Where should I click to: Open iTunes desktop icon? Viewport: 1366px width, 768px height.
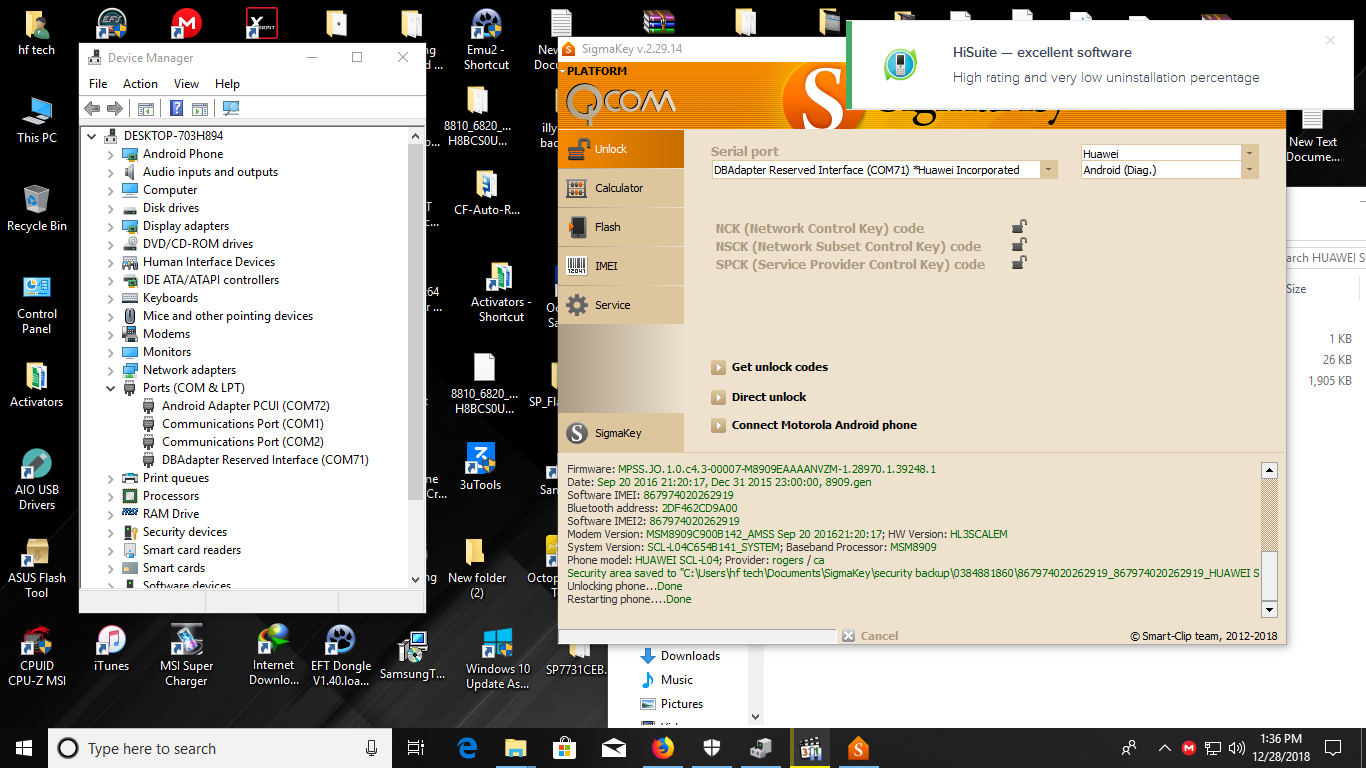[x=111, y=649]
